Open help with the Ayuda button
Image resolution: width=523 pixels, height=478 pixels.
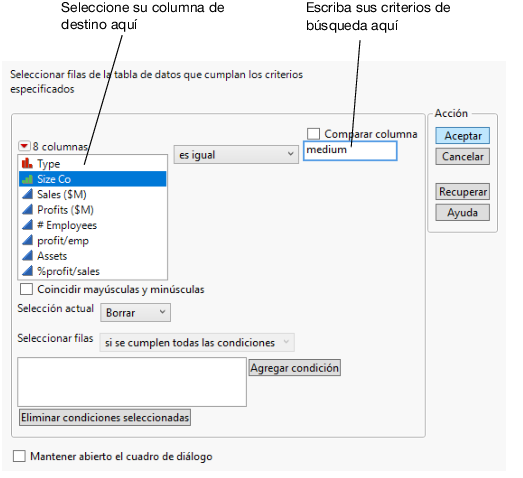coord(463,212)
